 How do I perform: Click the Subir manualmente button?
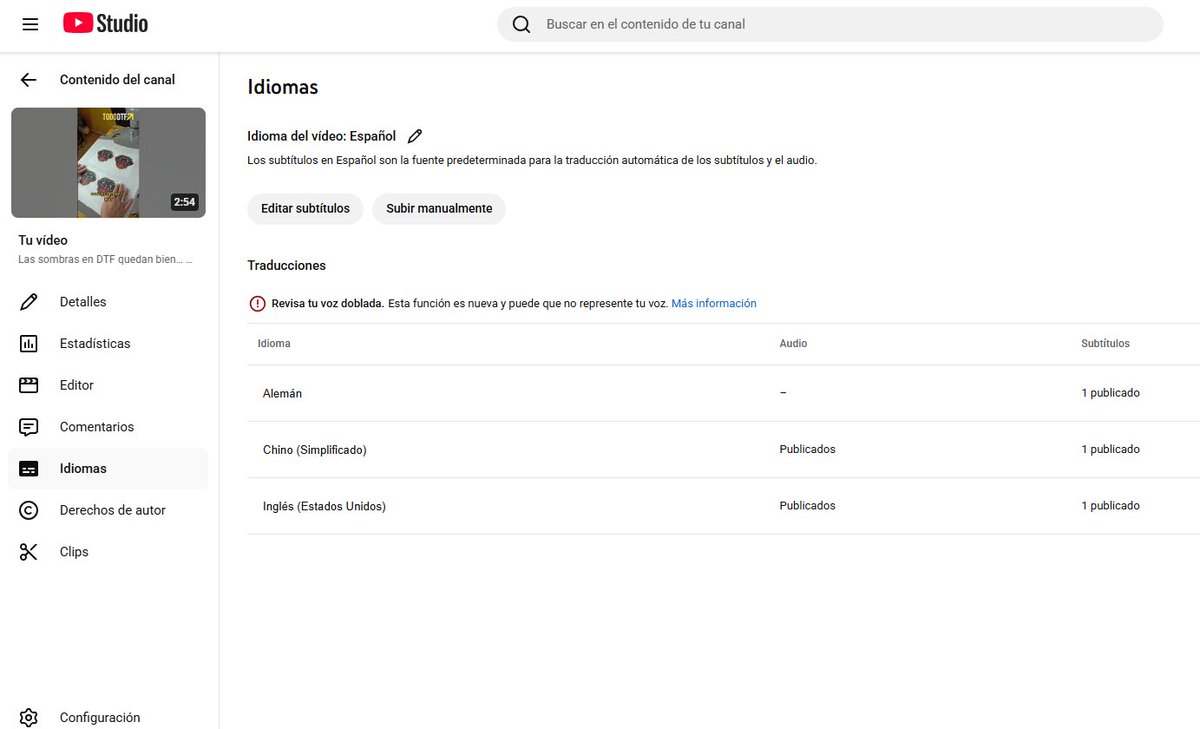(x=439, y=209)
